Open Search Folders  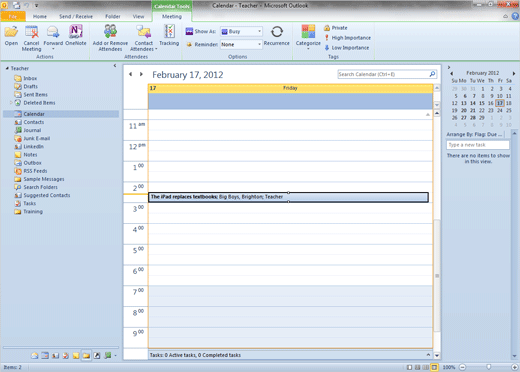click(40, 187)
